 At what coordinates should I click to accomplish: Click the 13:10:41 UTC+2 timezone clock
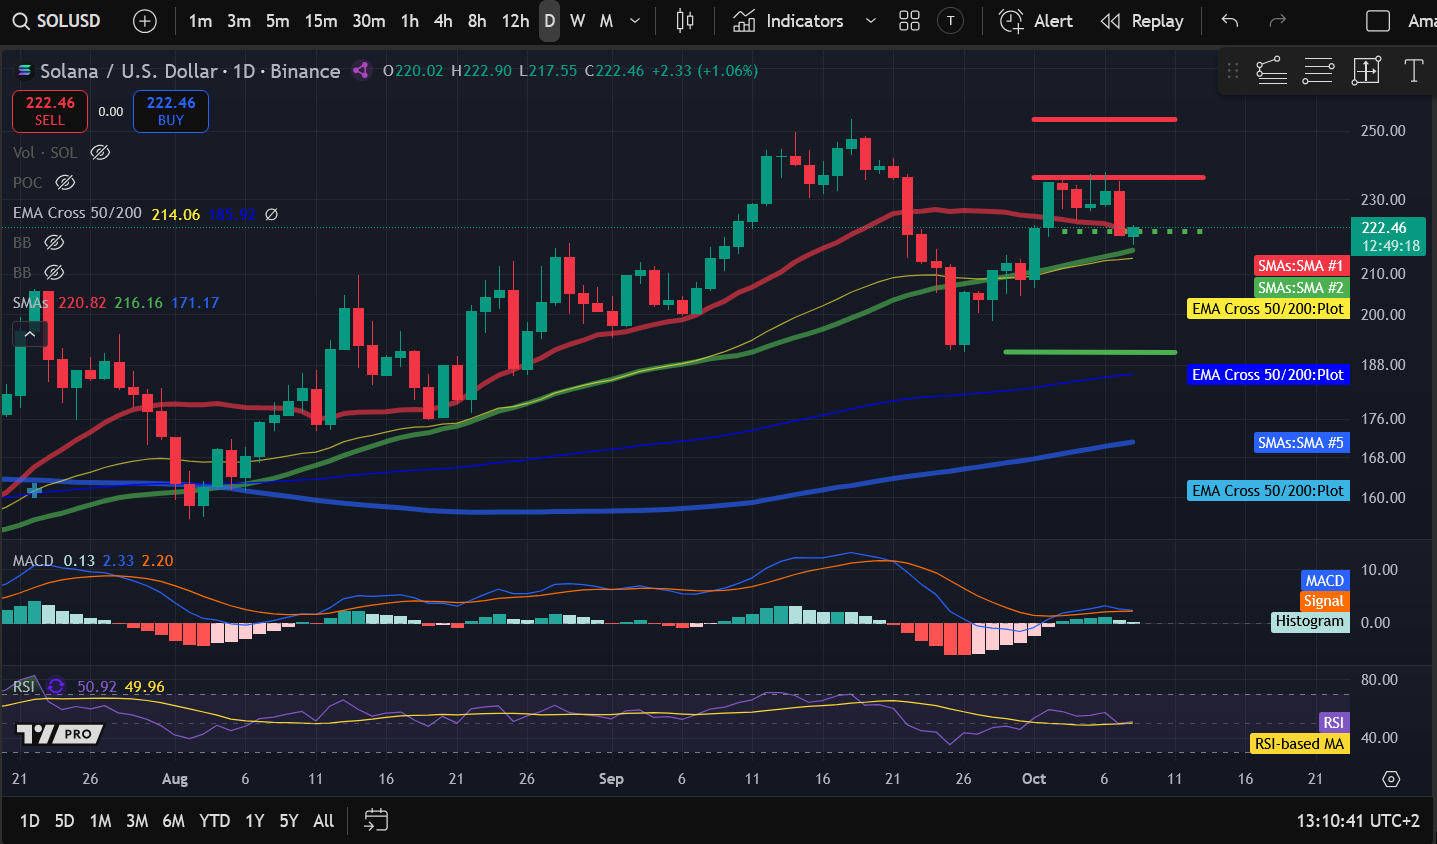(x=1358, y=821)
